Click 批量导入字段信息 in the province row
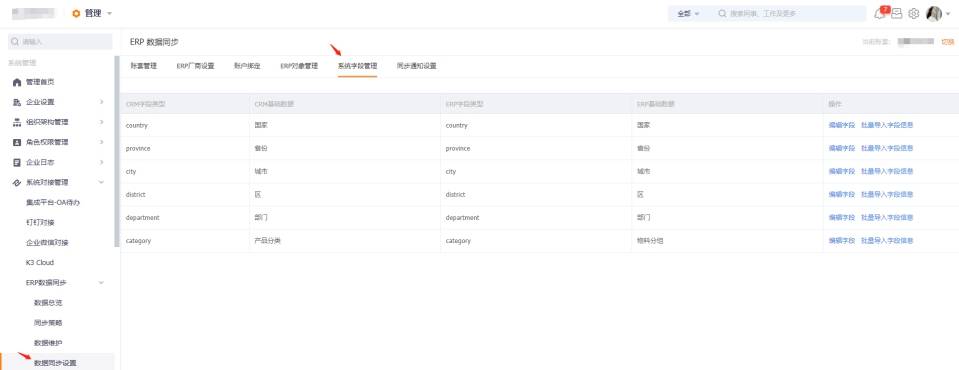959x370 pixels. click(x=887, y=149)
